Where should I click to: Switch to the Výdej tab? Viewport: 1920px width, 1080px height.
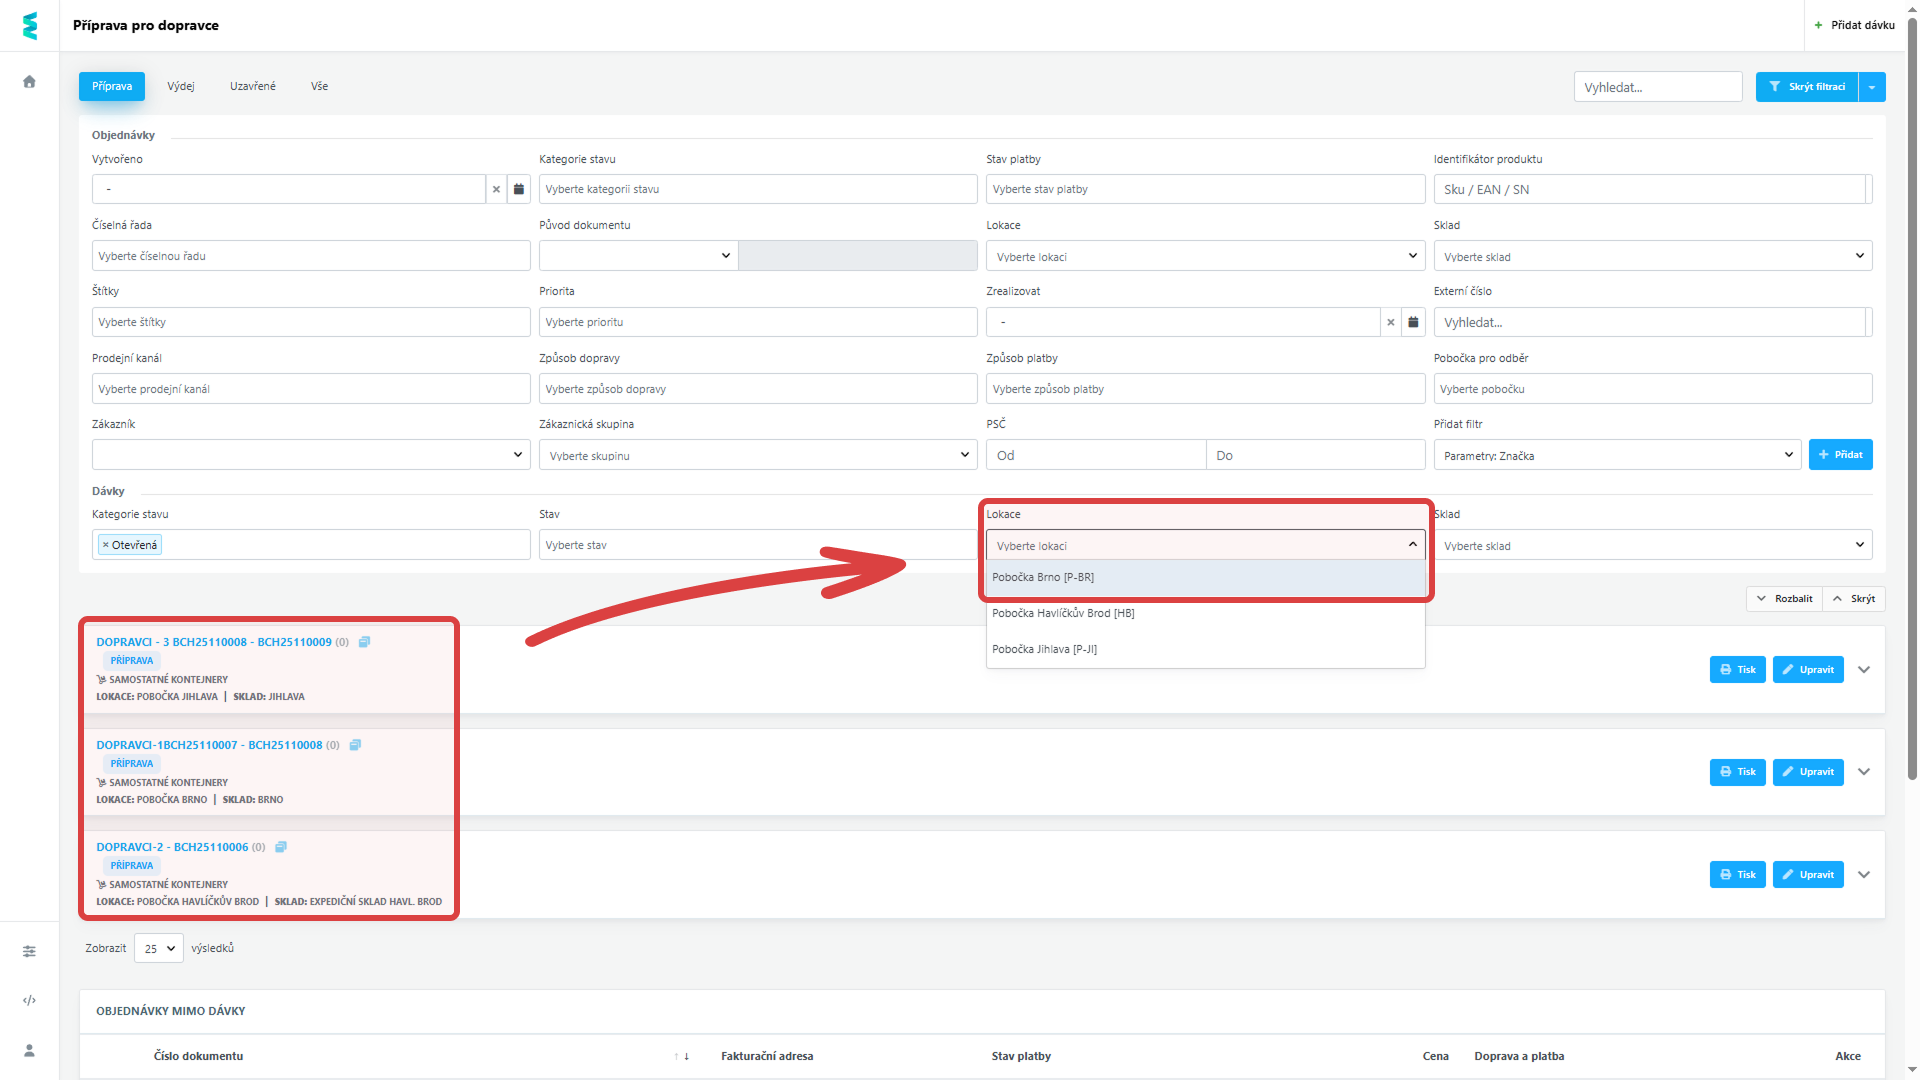pos(181,86)
